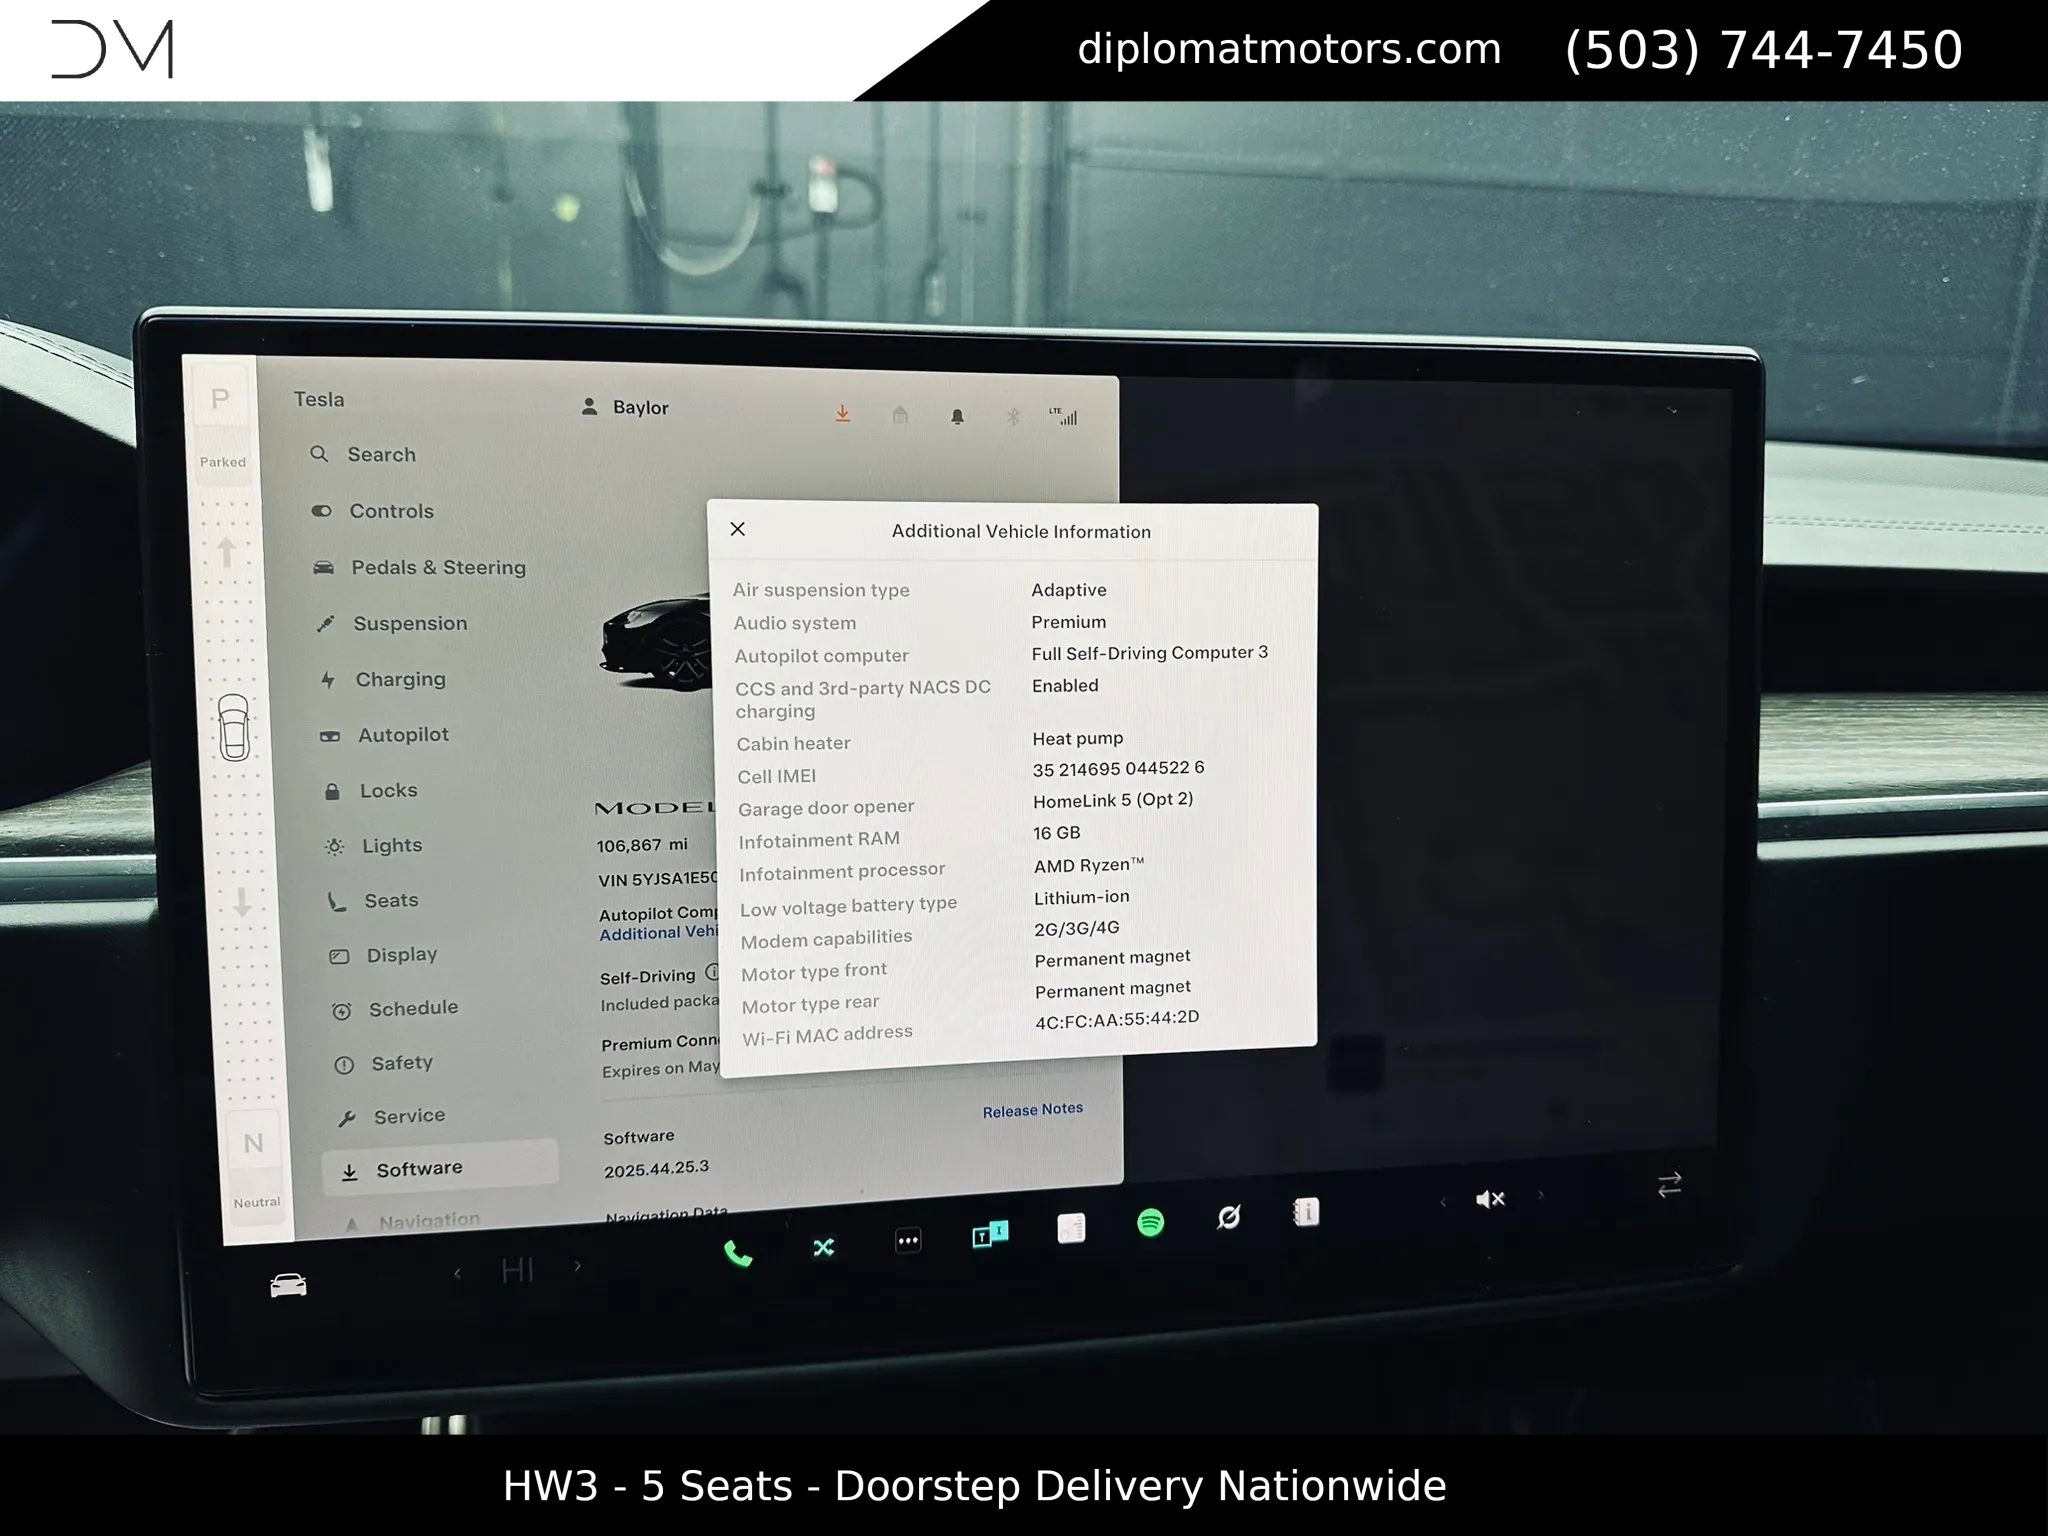Open the Lights settings
The image size is (2048, 1536).
(x=373, y=846)
